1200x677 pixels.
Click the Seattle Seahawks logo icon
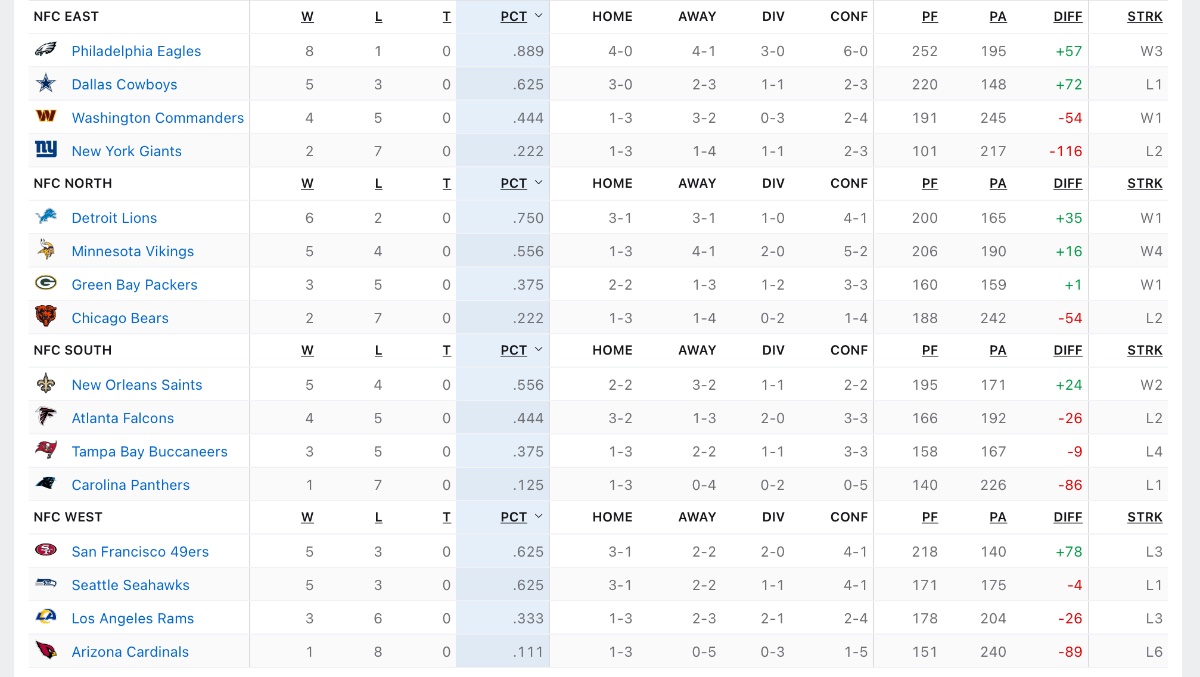pos(46,584)
